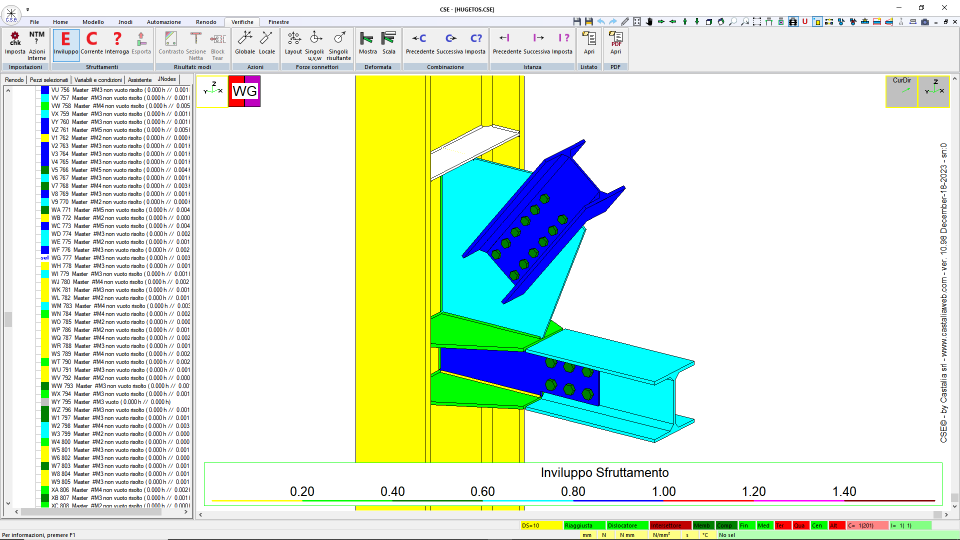960x540 pixels.
Task: Switch to the Inodi ribbon tab
Action: coord(125,22)
